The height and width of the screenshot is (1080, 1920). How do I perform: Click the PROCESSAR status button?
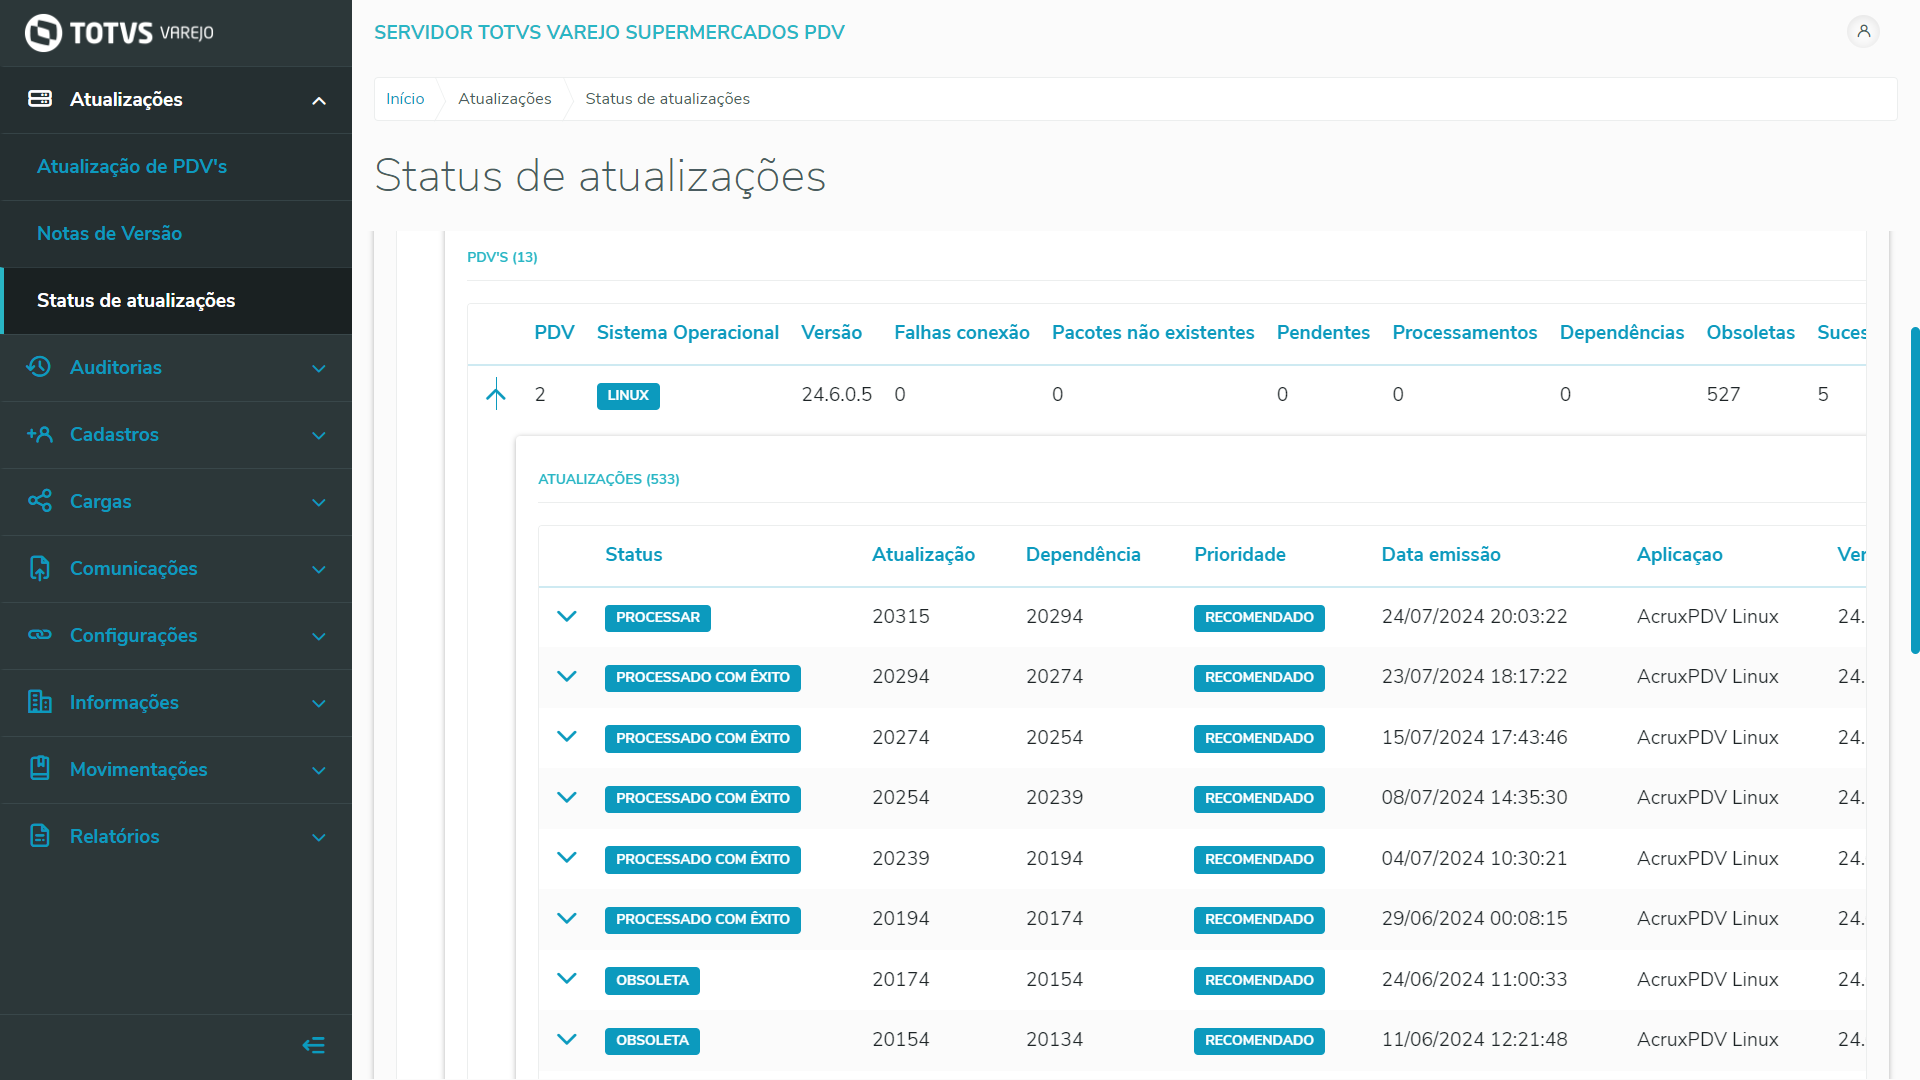(657, 618)
